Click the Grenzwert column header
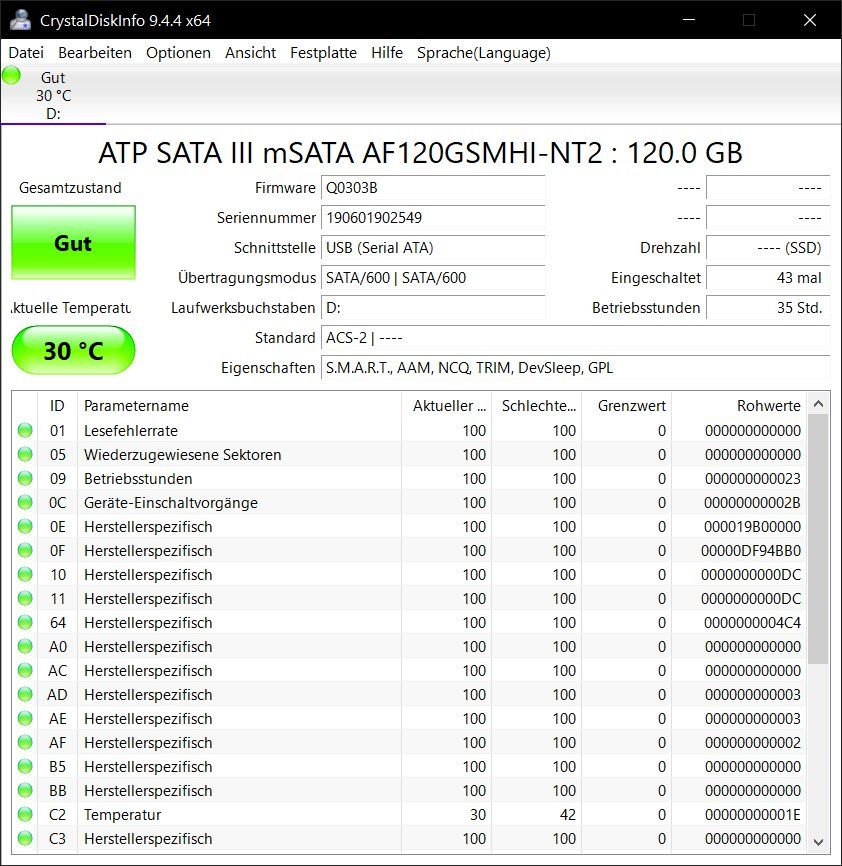 click(626, 406)
